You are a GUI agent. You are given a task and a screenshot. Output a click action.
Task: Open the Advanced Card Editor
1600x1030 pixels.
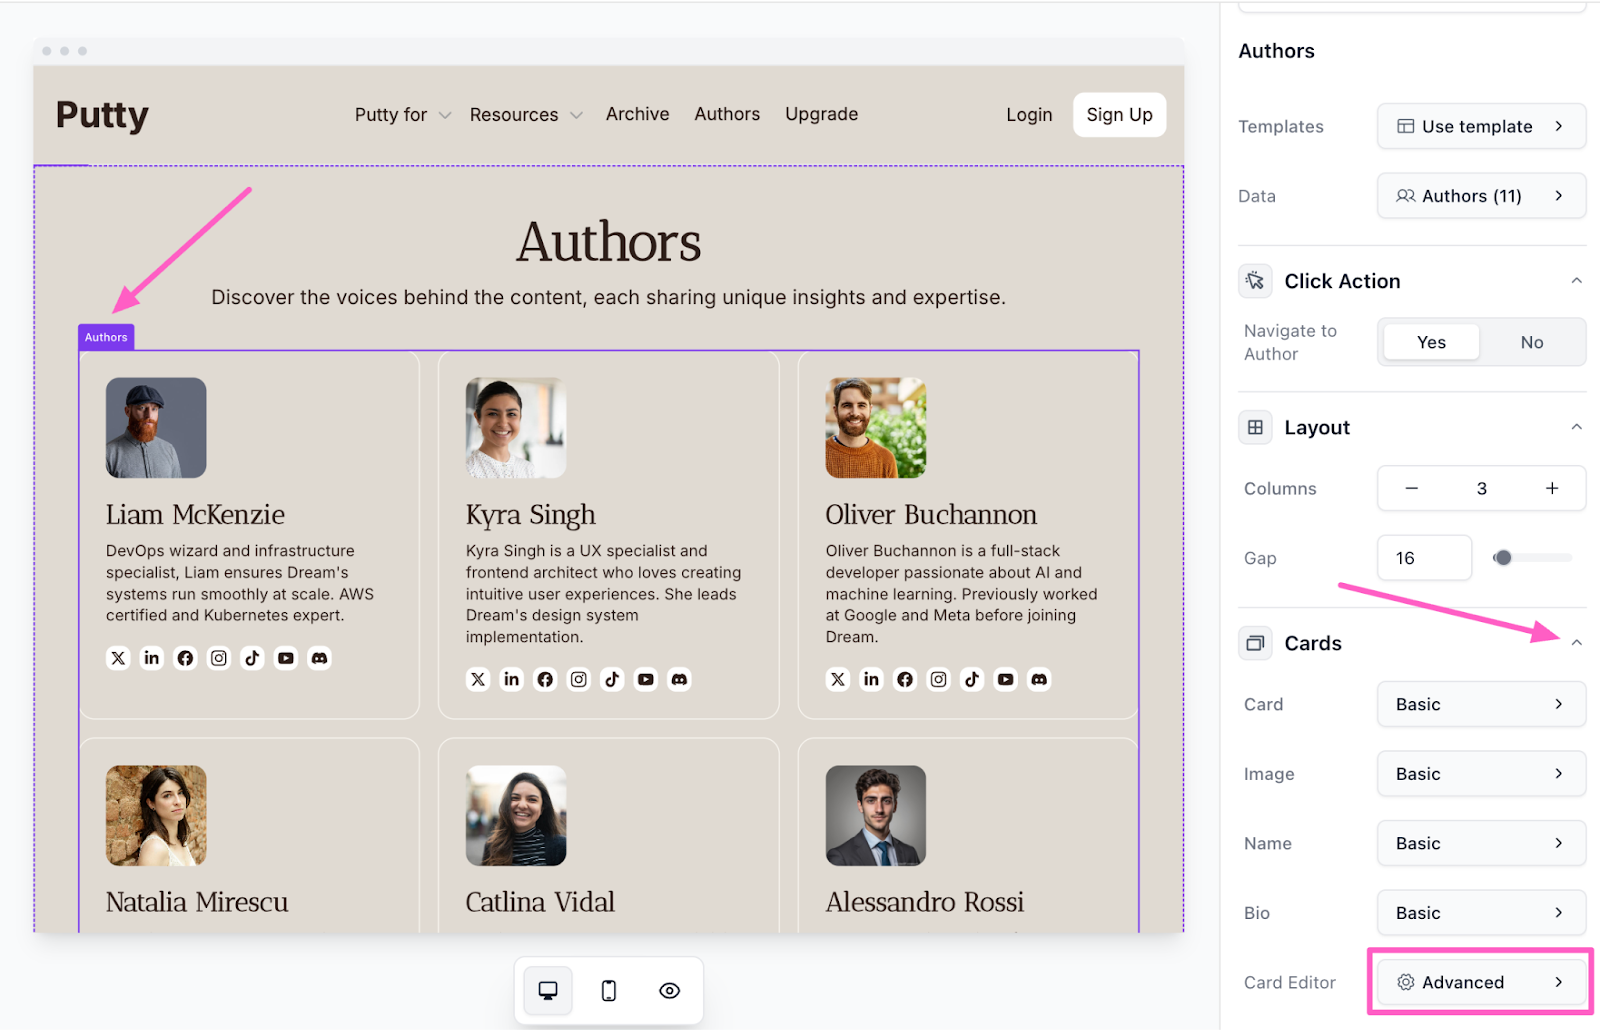point(1480,982)
